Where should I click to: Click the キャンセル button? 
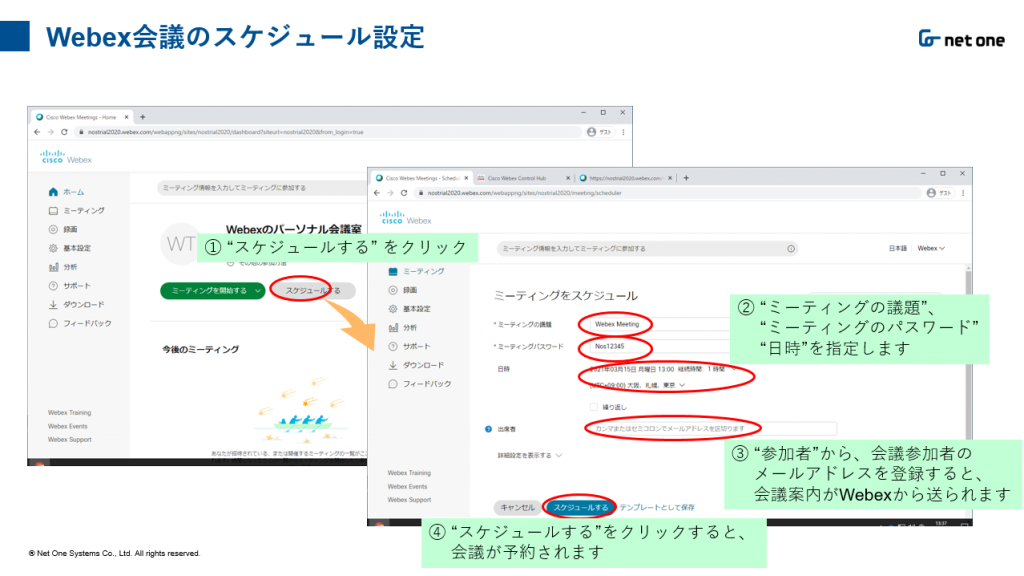coord(517,508)
